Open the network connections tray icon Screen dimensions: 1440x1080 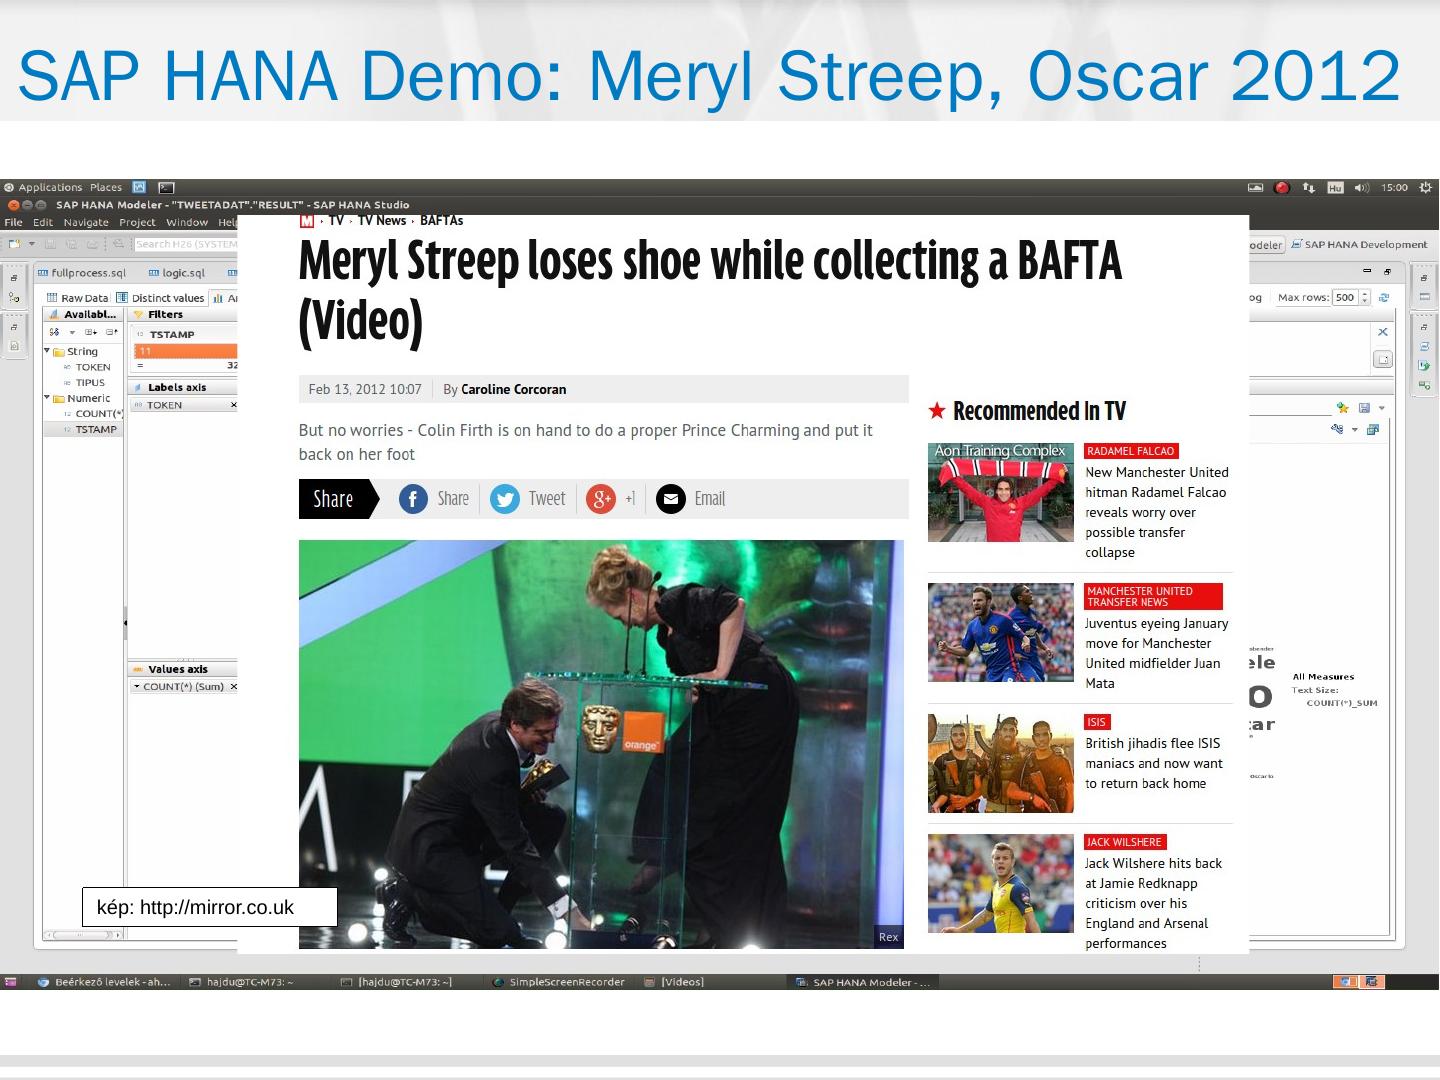pos(1309,187)
